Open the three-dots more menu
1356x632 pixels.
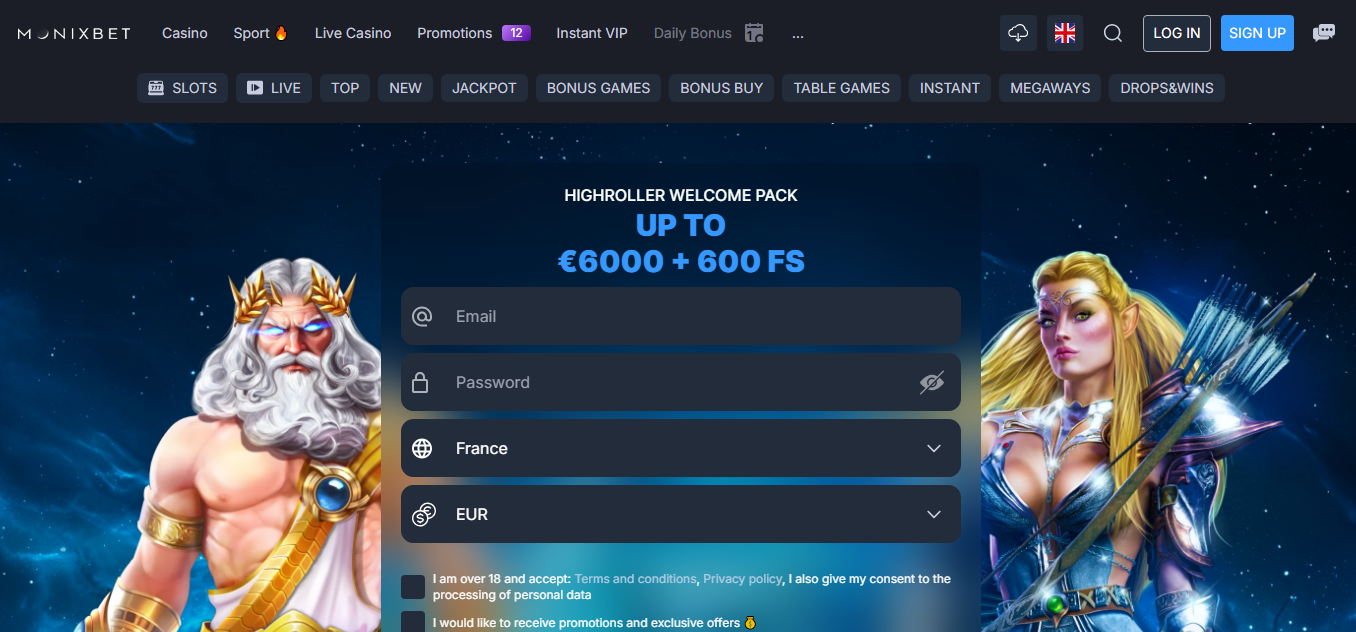click(798, 33)
